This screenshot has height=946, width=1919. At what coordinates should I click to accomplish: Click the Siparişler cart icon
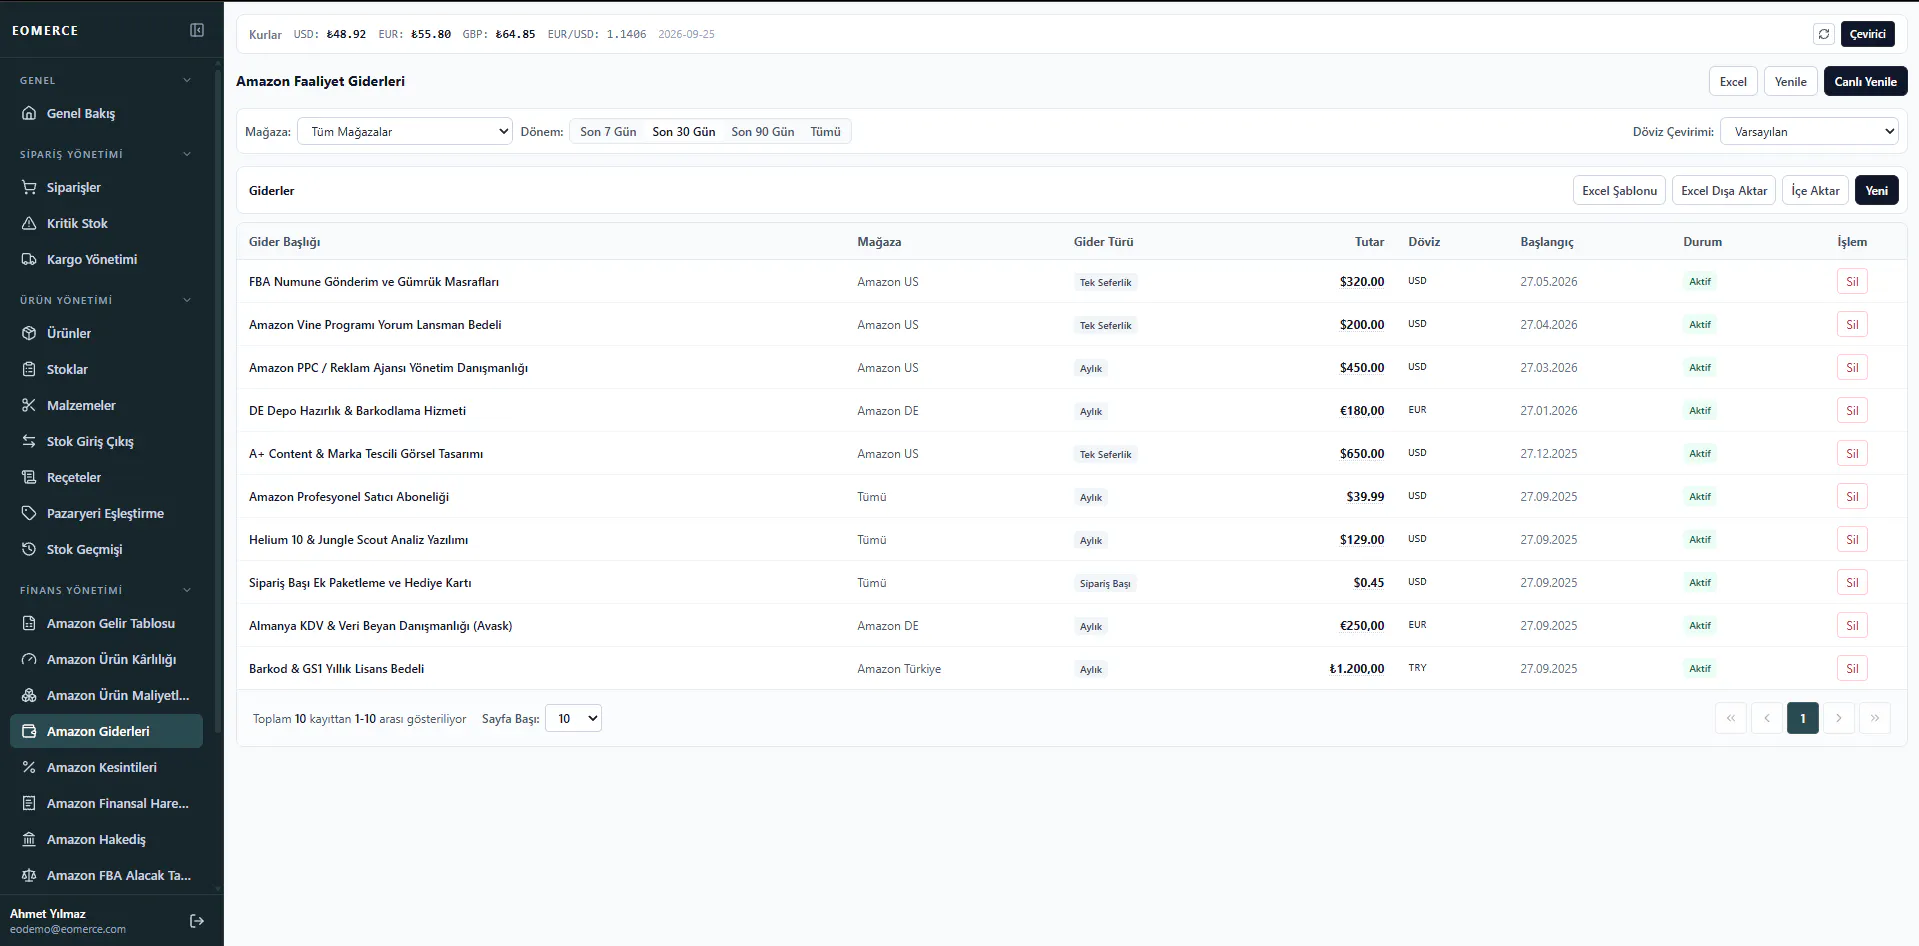(x=29, y=187)
